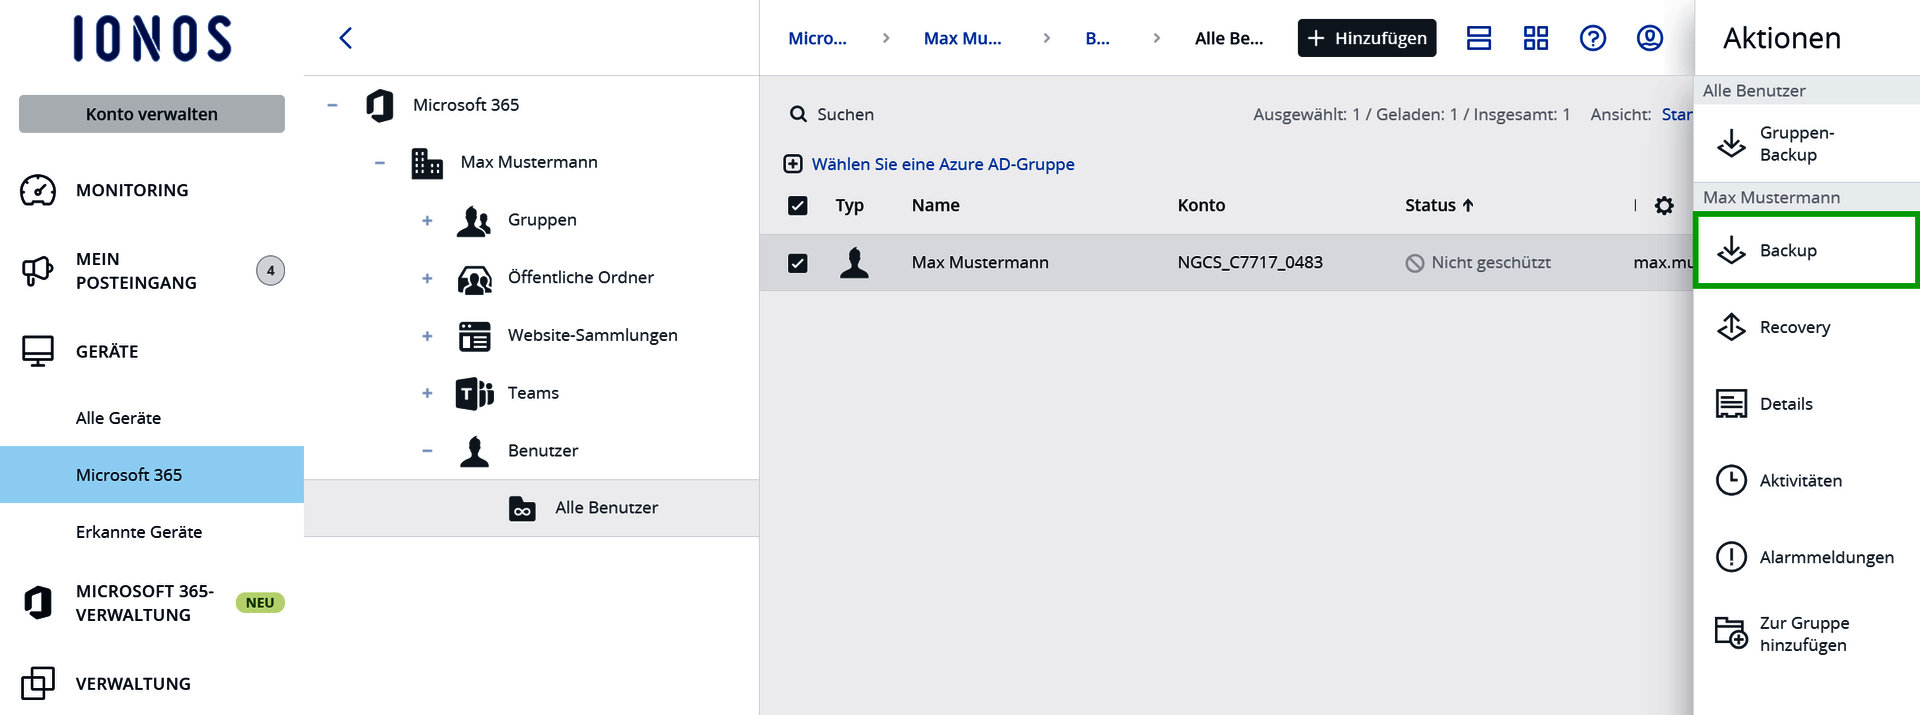This screenshot has width=1920, height=715.
Task: Go to the Micro... breadcrumb
Action: [x=817, y=38]
